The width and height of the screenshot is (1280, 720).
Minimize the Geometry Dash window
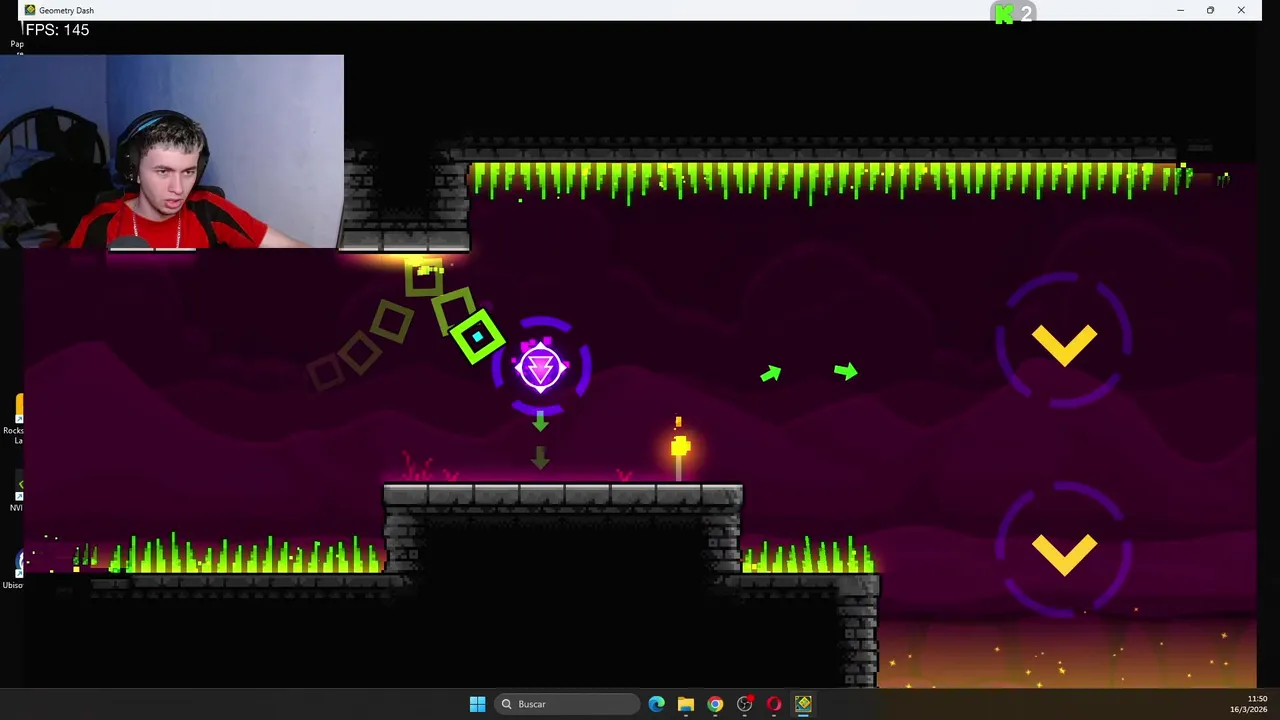[1180, 10]
